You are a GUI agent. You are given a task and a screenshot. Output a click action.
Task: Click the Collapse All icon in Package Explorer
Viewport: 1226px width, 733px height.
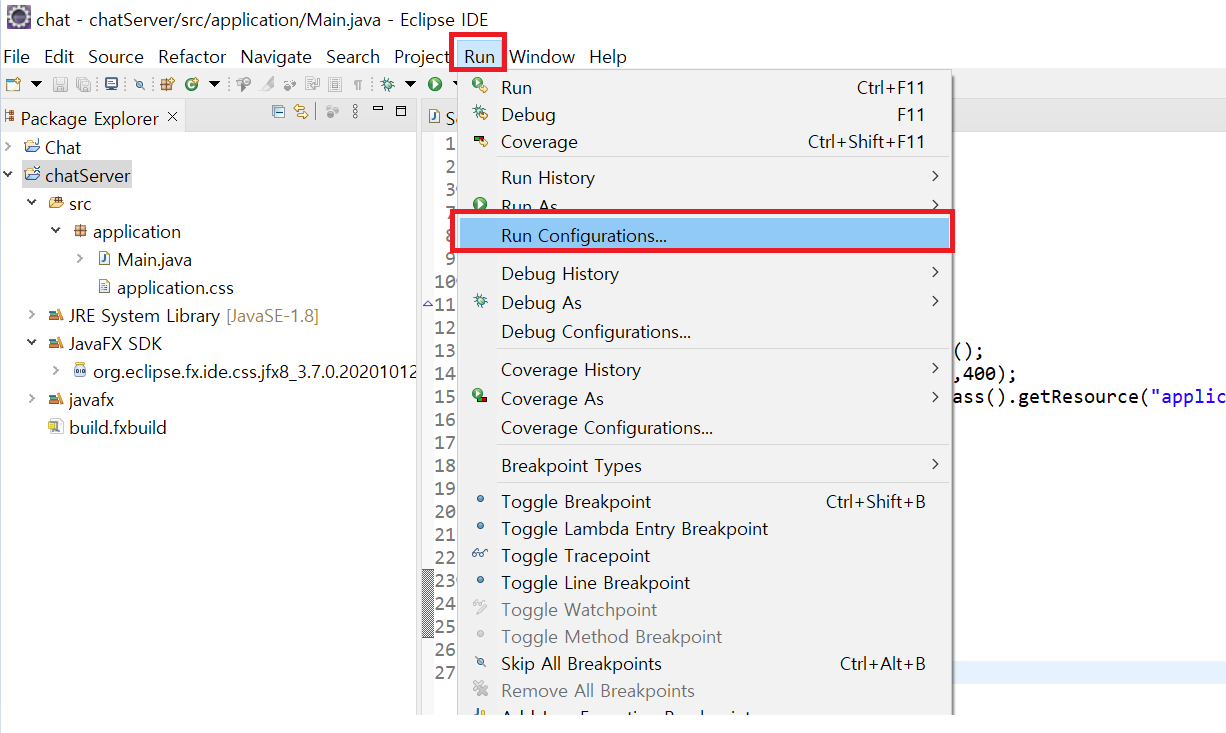tap(278, 111)
